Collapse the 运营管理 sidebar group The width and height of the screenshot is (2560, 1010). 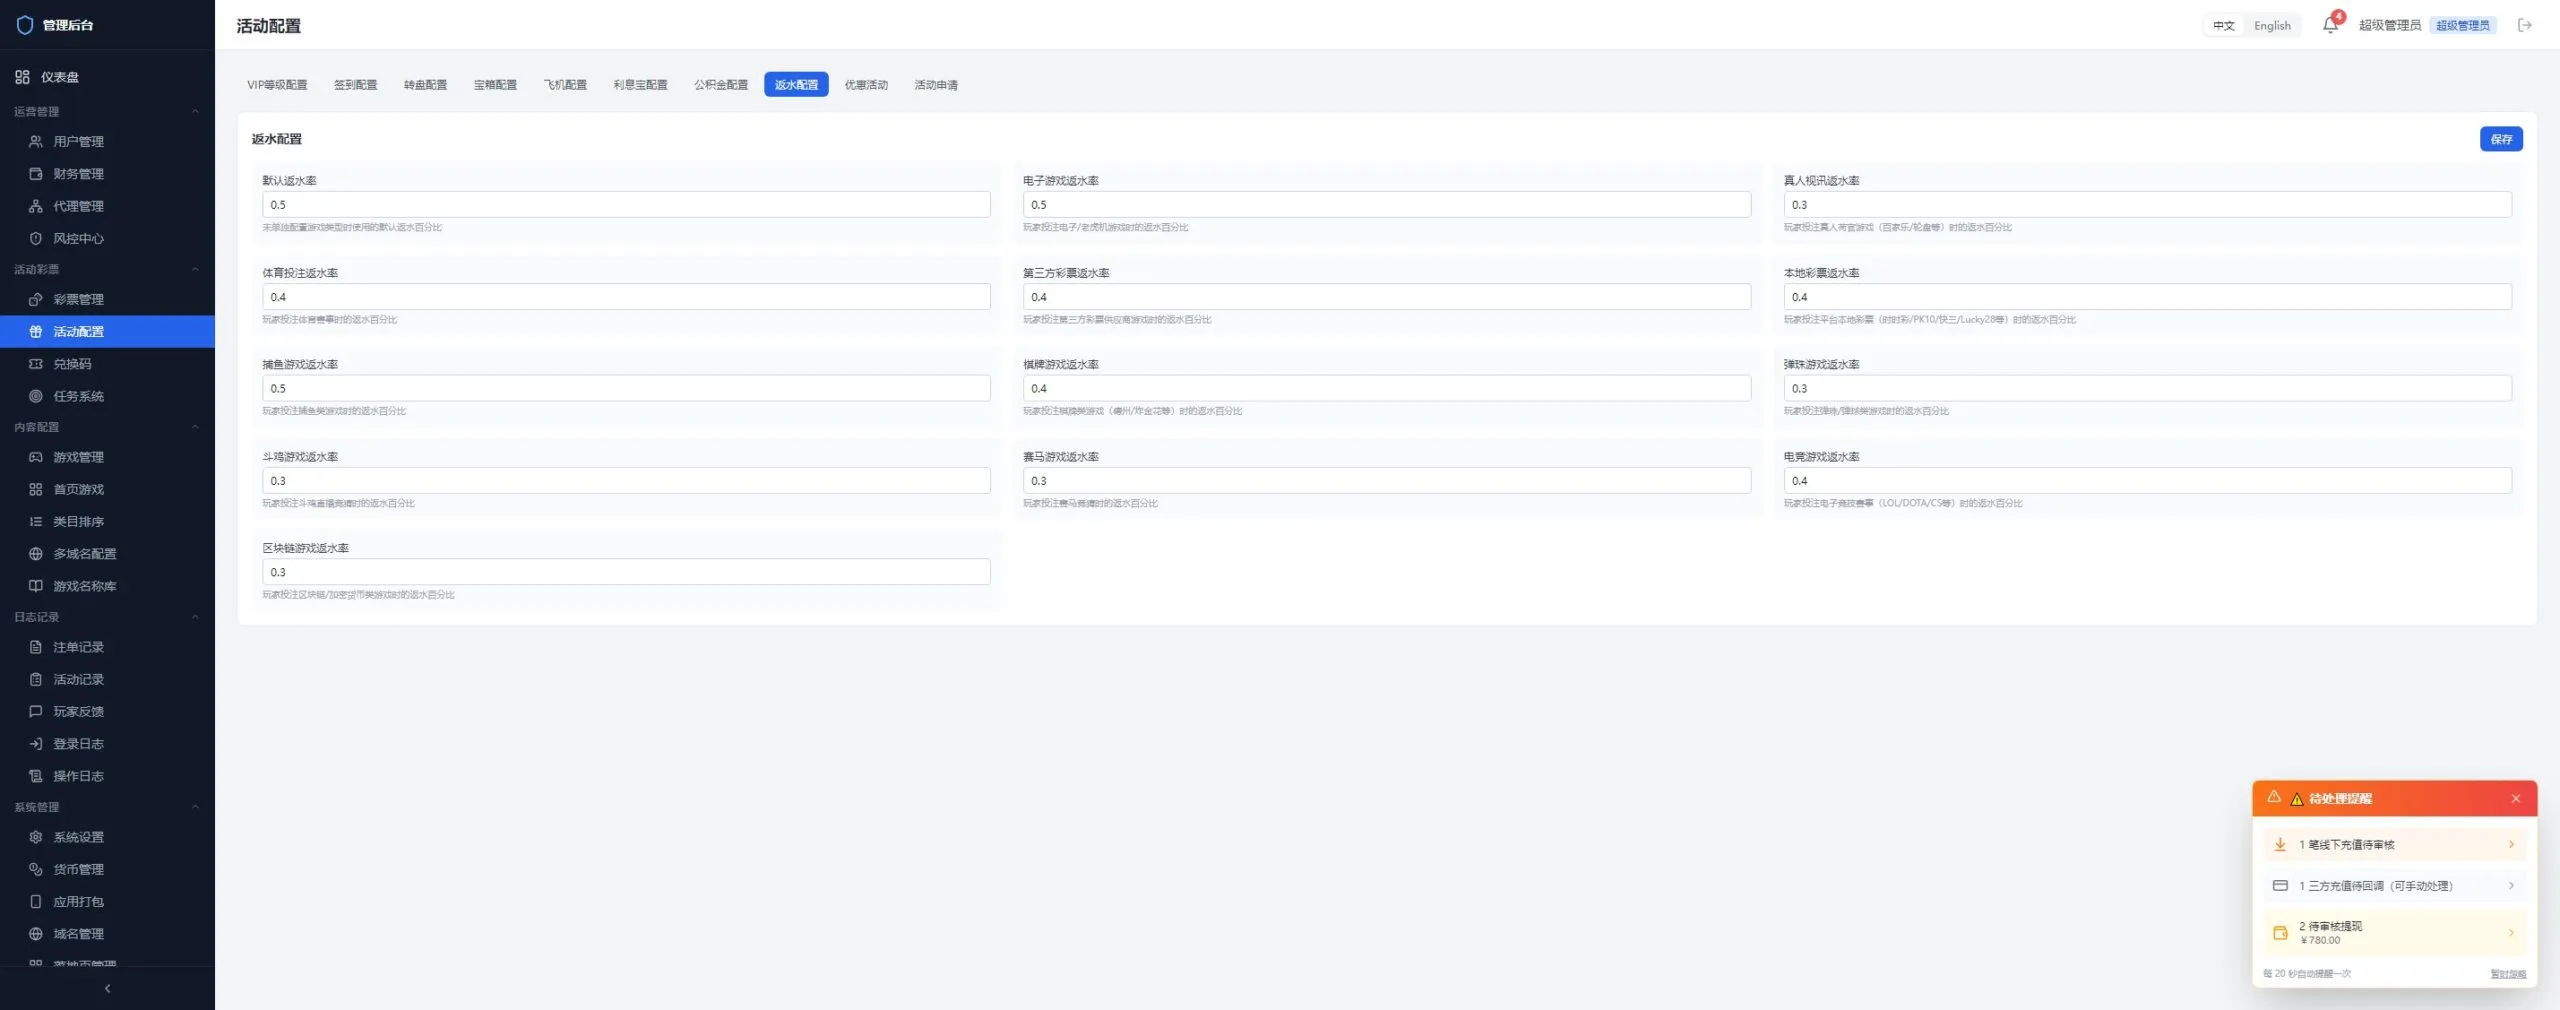click(195, 111)
